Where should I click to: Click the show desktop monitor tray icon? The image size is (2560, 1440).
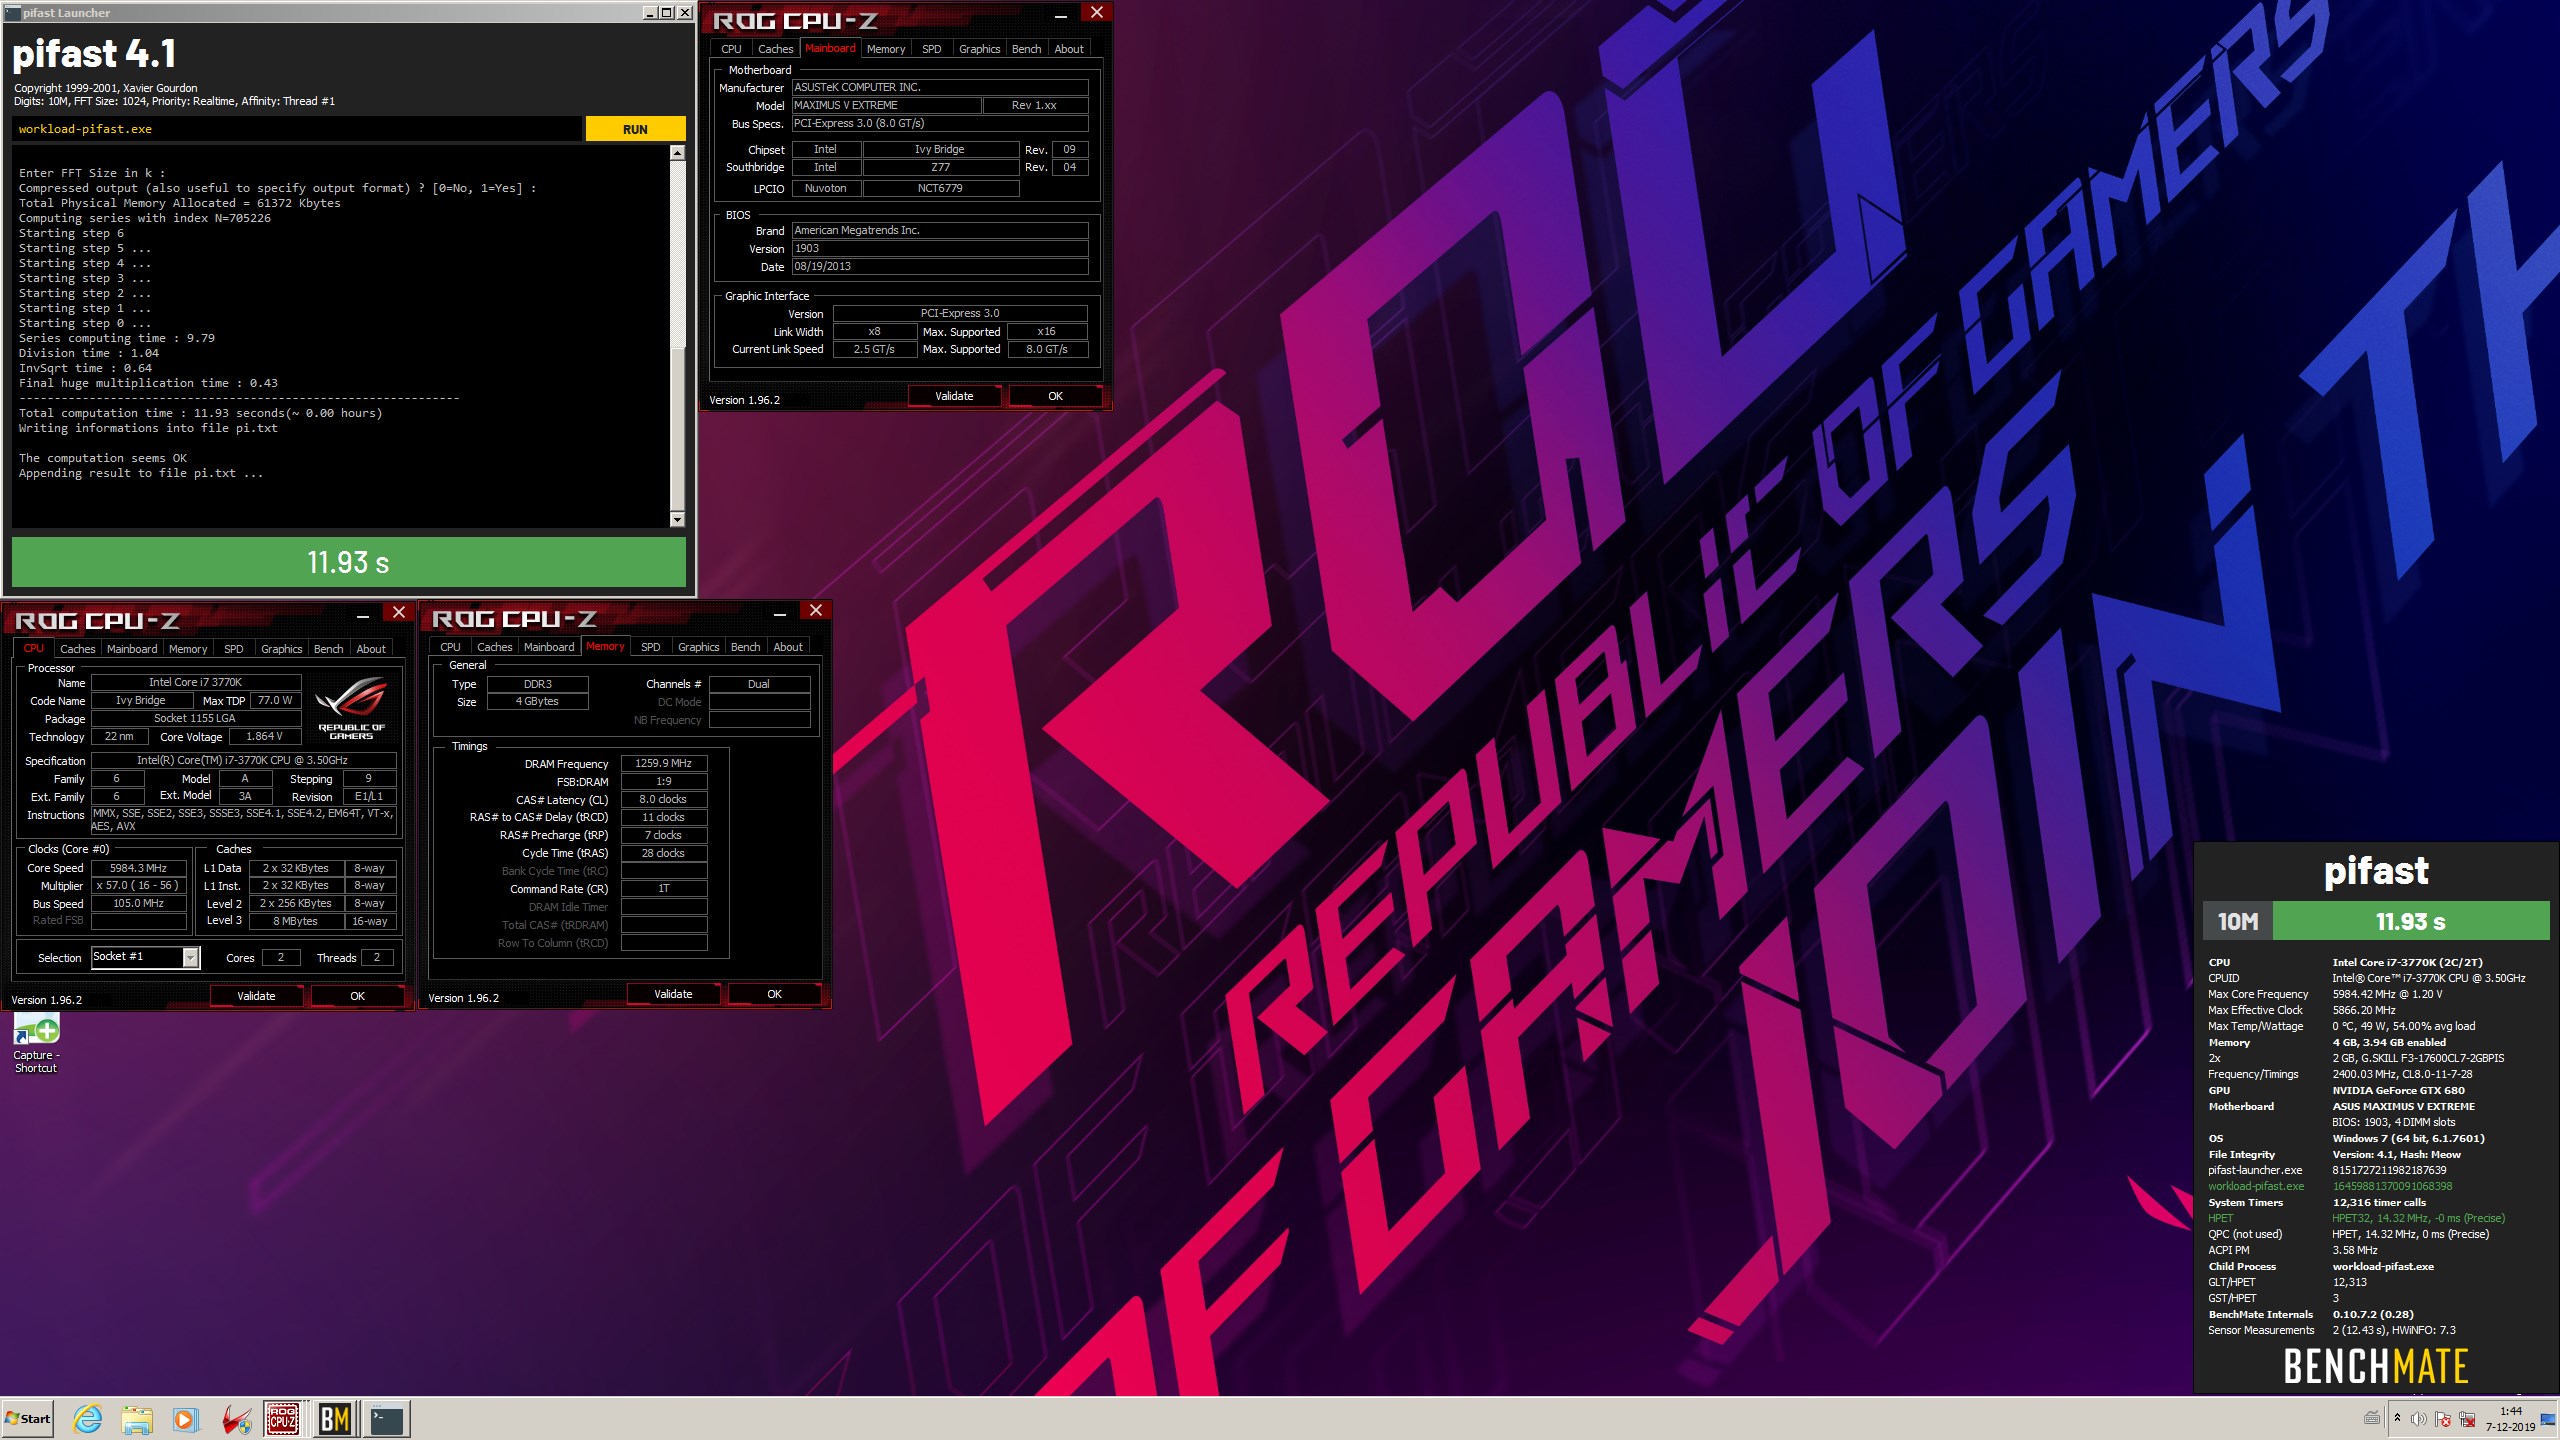coord(2548,1419)
